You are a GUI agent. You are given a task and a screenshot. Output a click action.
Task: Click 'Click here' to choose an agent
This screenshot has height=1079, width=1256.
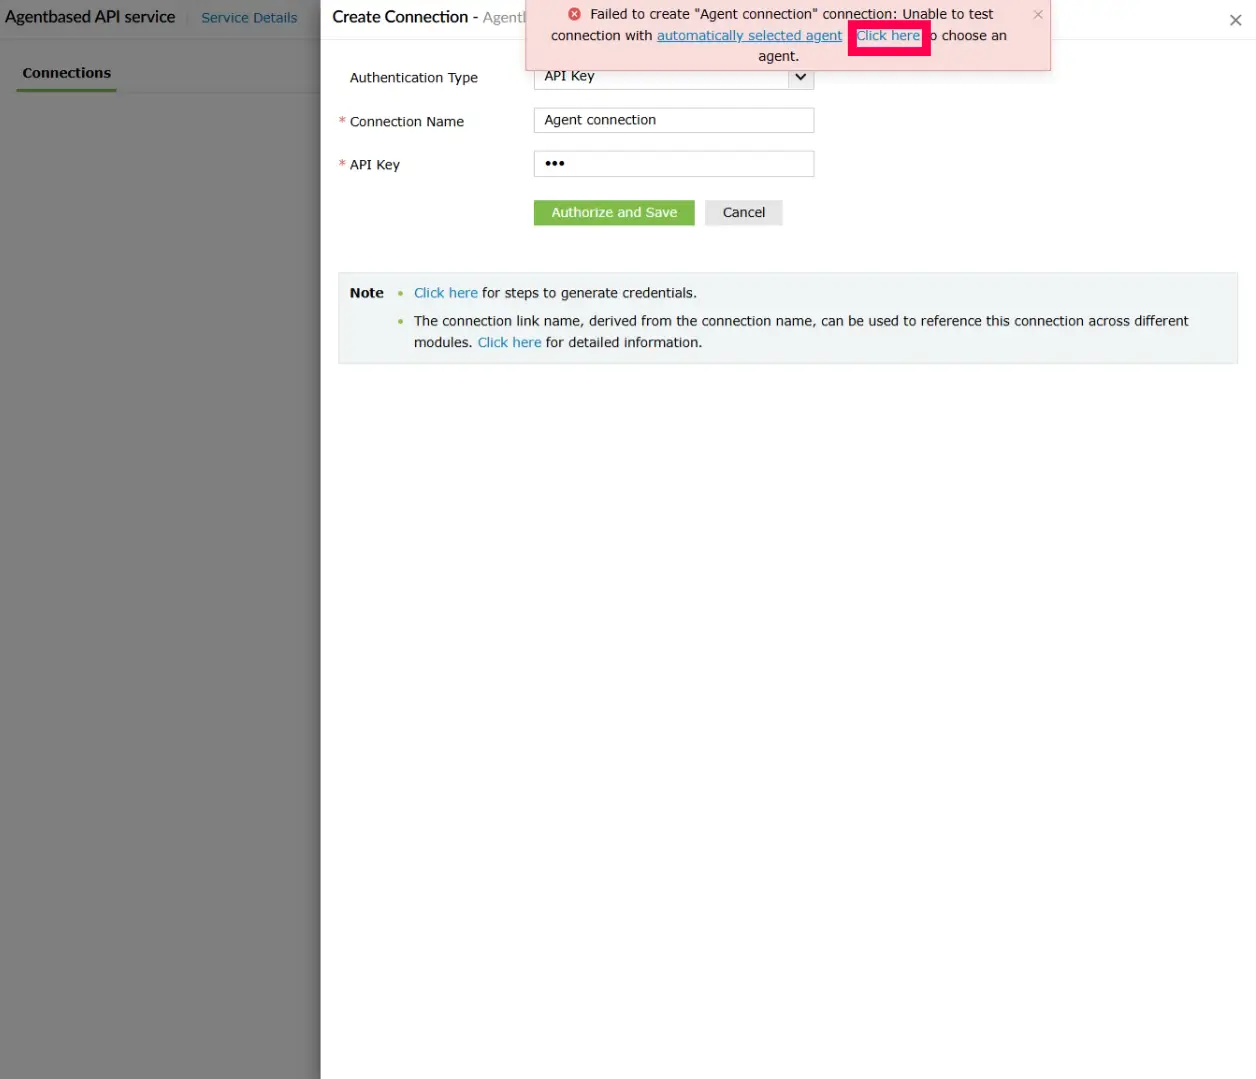tap(888, 35)
